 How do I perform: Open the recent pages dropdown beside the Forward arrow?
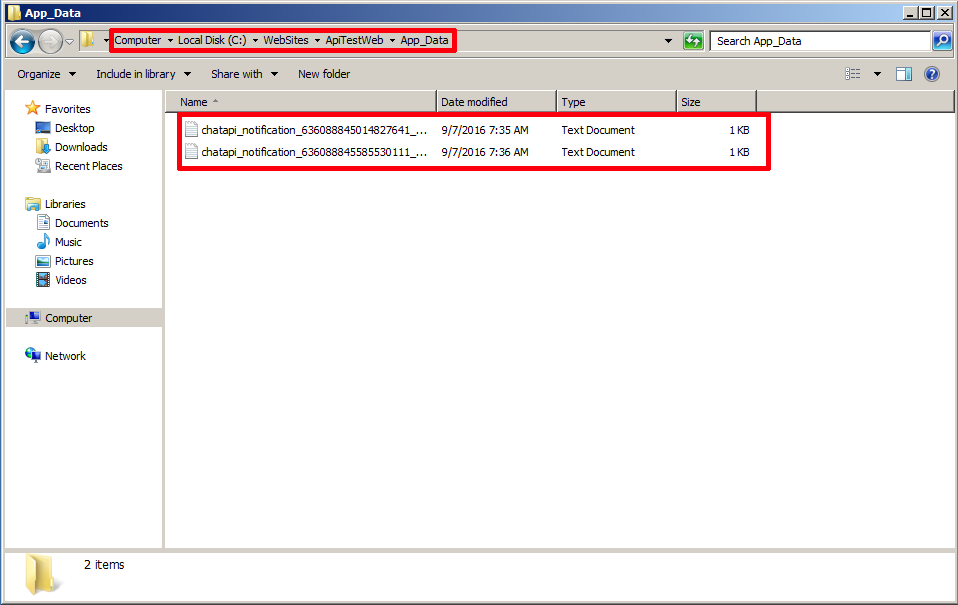coord(69,42)
